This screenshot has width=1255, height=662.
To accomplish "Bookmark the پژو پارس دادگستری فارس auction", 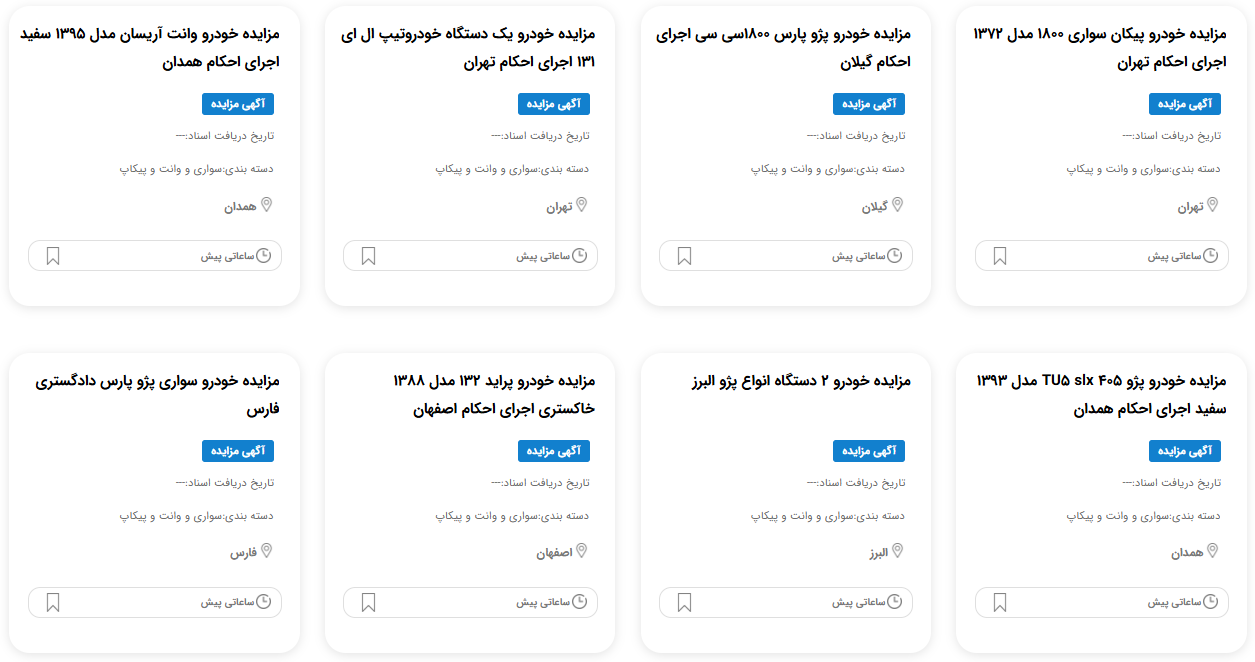I will [53, 603].
